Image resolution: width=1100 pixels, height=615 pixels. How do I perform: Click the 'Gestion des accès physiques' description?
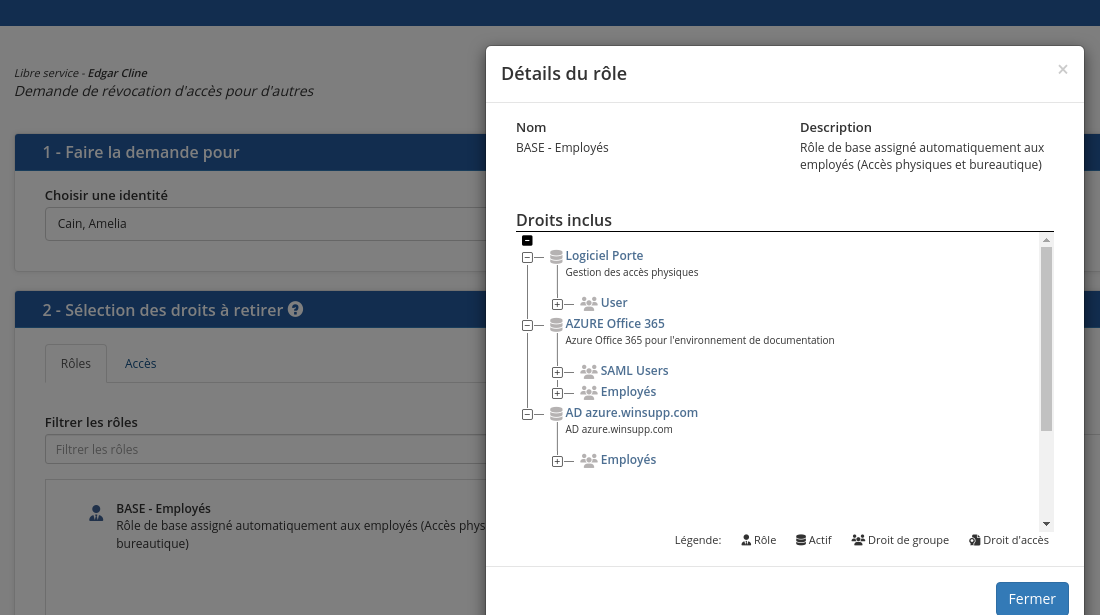click(631, 272)
